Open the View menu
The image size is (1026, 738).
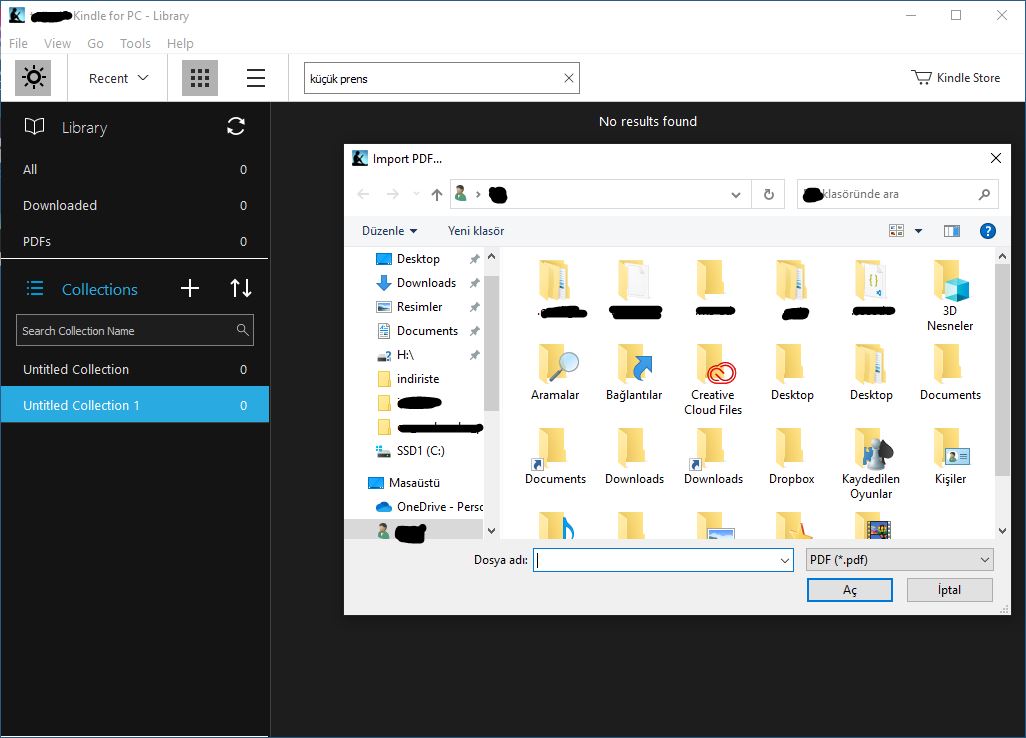pyautogui.click(x=58, y=43)
